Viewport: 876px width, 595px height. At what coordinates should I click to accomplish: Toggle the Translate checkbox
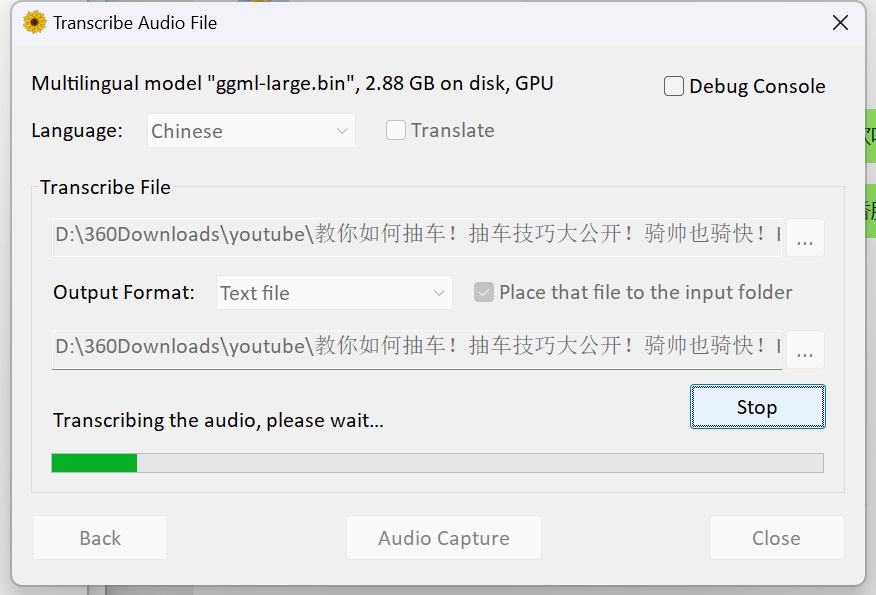(x=396, y=130)
